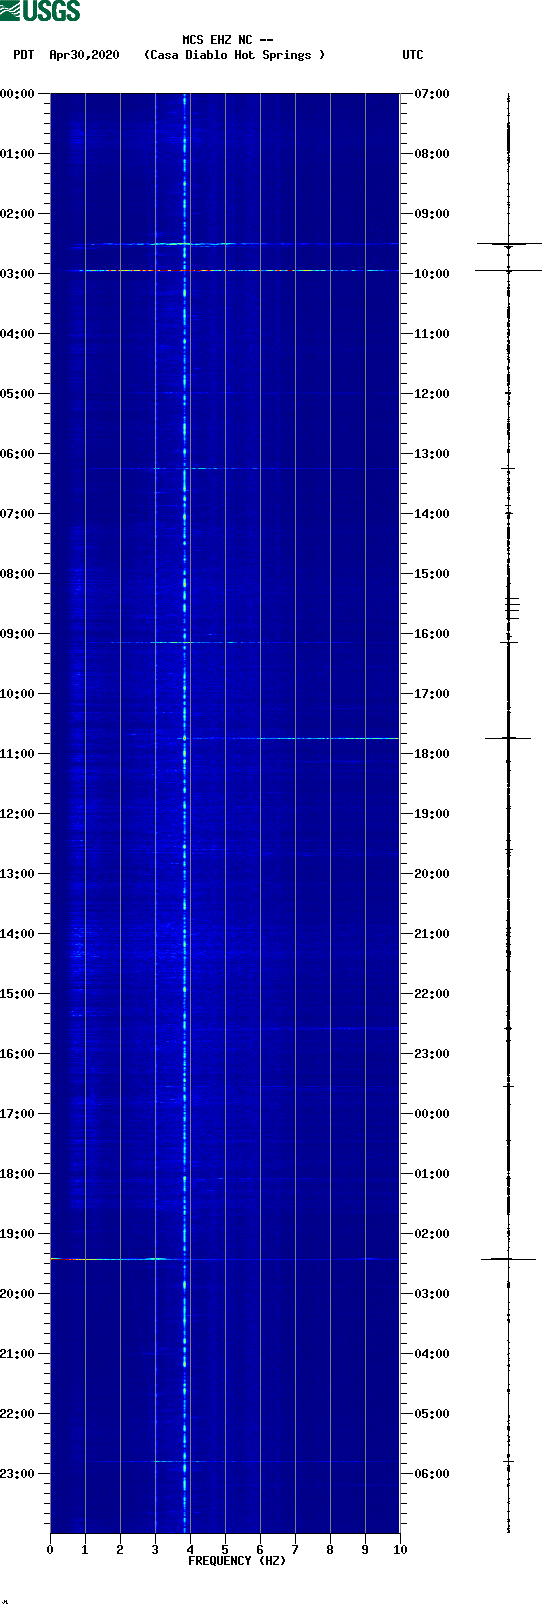
Task: Click the 06:00 UTC time label
Action: [x=432, y=1473]
